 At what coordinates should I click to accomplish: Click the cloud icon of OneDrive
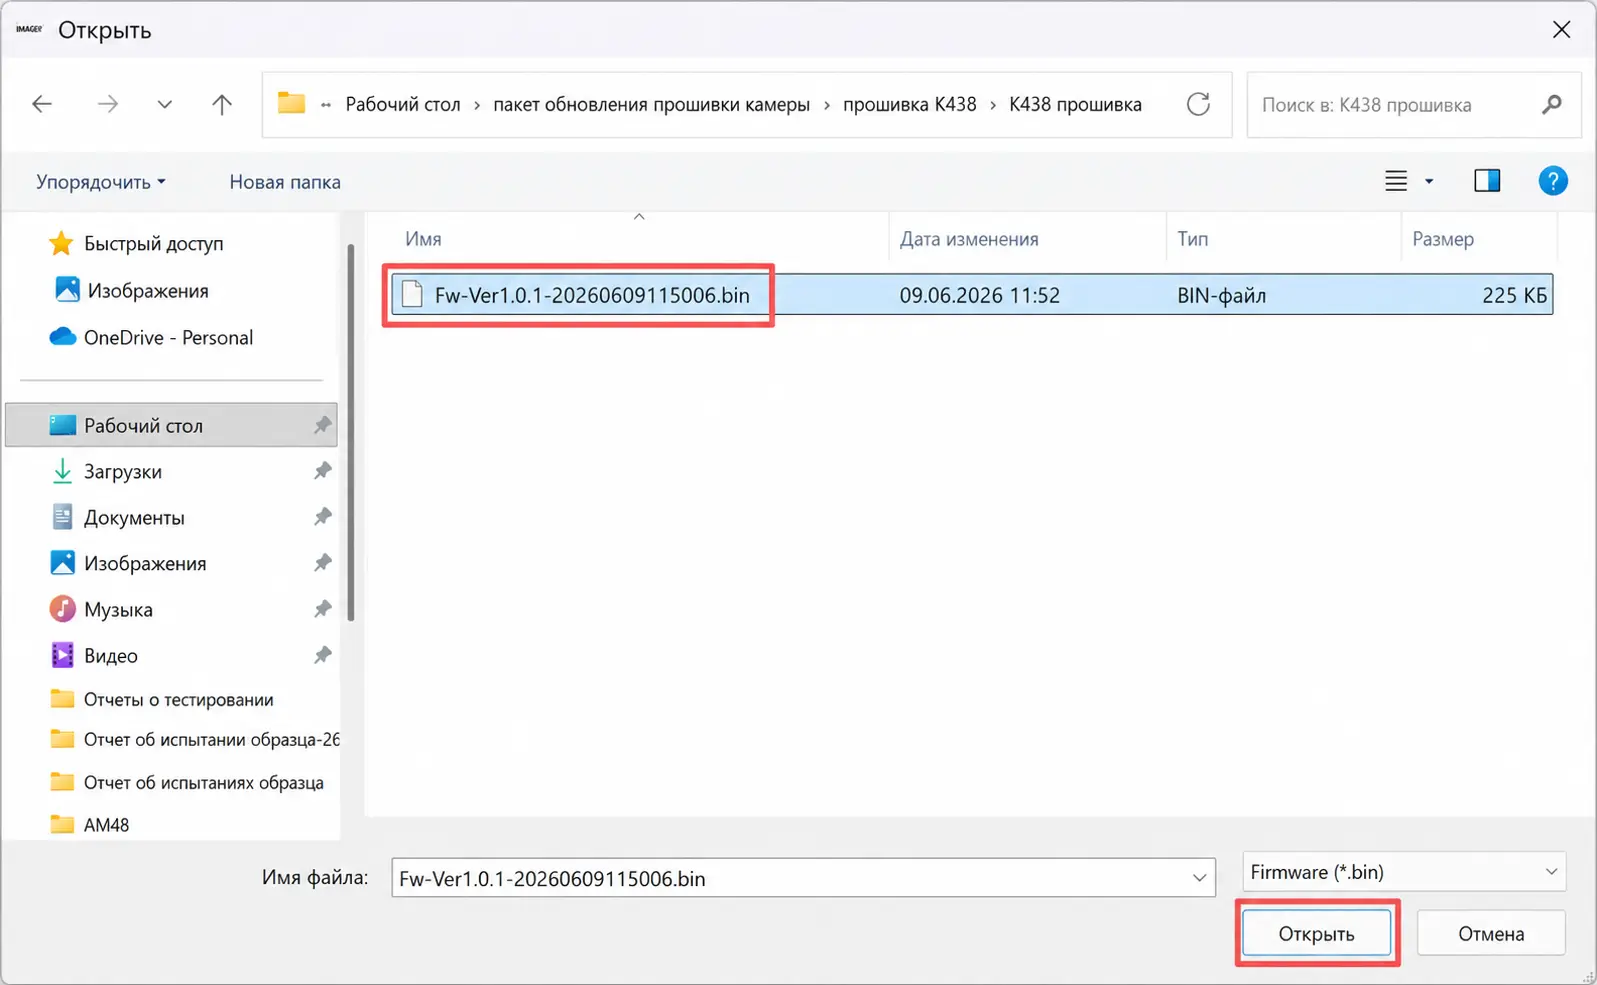(x=62, y=336)
